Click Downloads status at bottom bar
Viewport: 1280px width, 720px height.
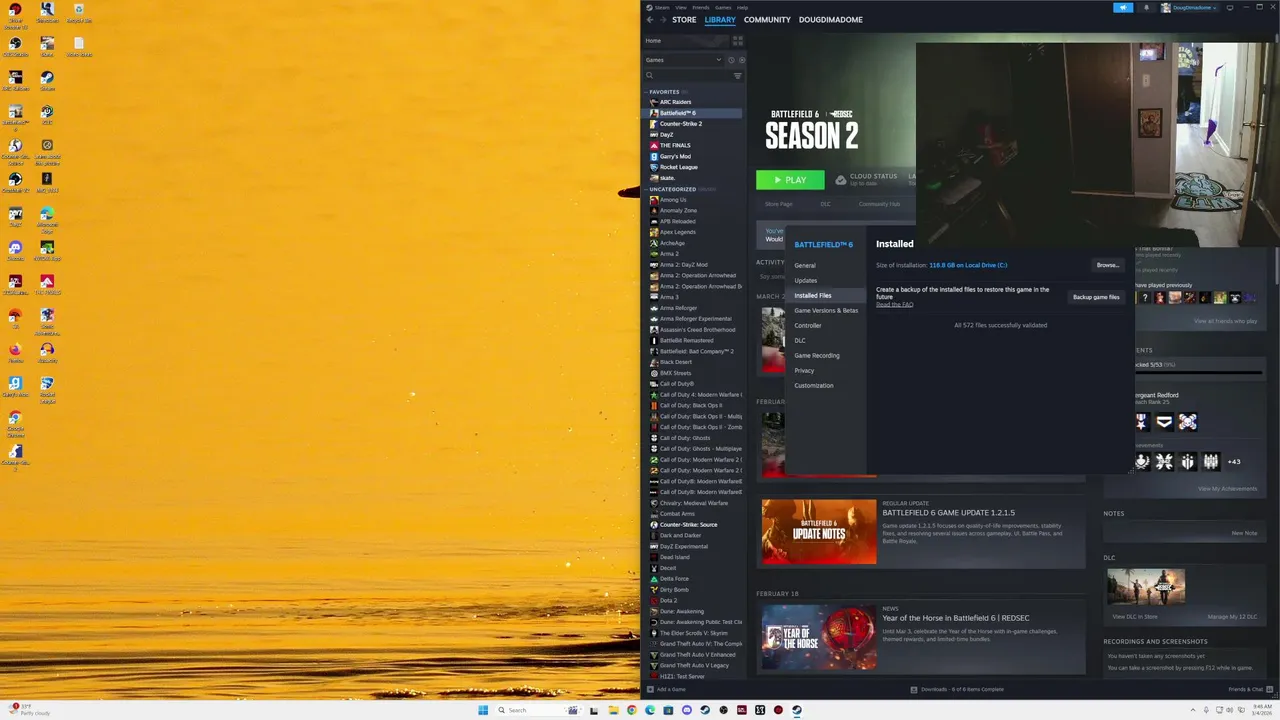point(957,689)
